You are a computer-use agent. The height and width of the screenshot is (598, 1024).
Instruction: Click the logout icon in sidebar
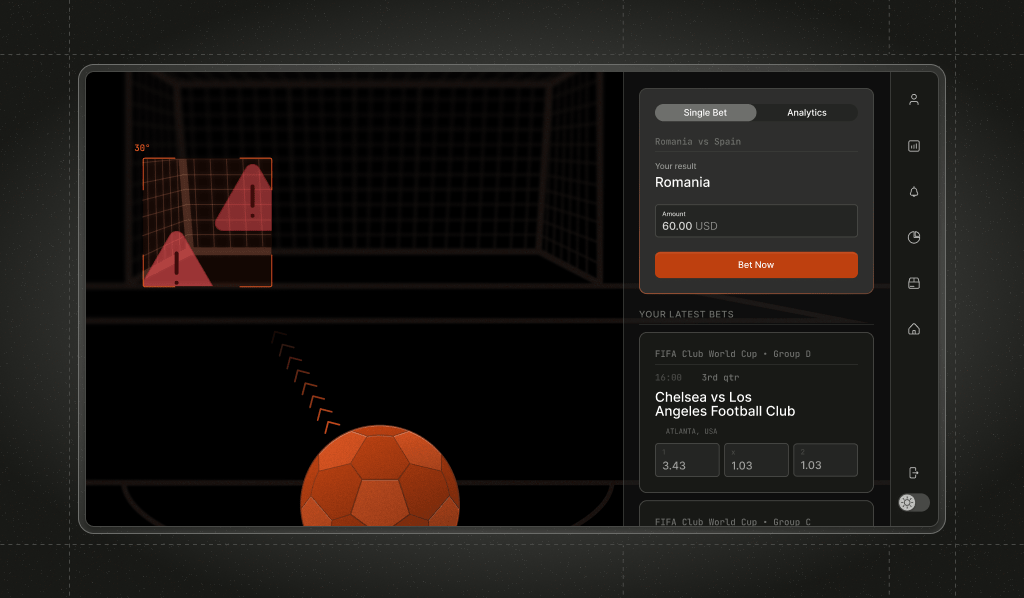click(913, 473)
